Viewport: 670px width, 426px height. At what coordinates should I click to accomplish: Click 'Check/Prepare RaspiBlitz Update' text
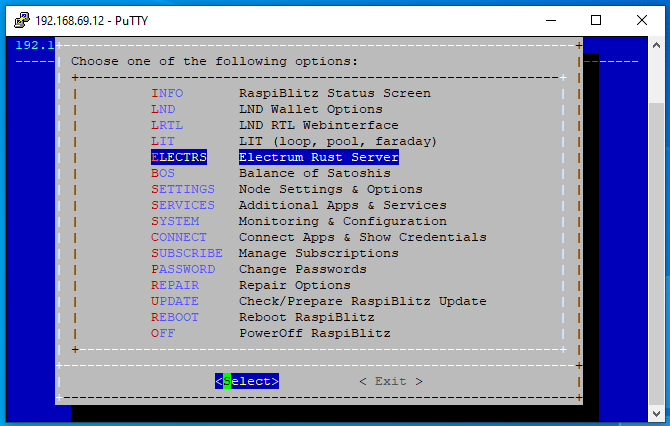click(363, 302)
